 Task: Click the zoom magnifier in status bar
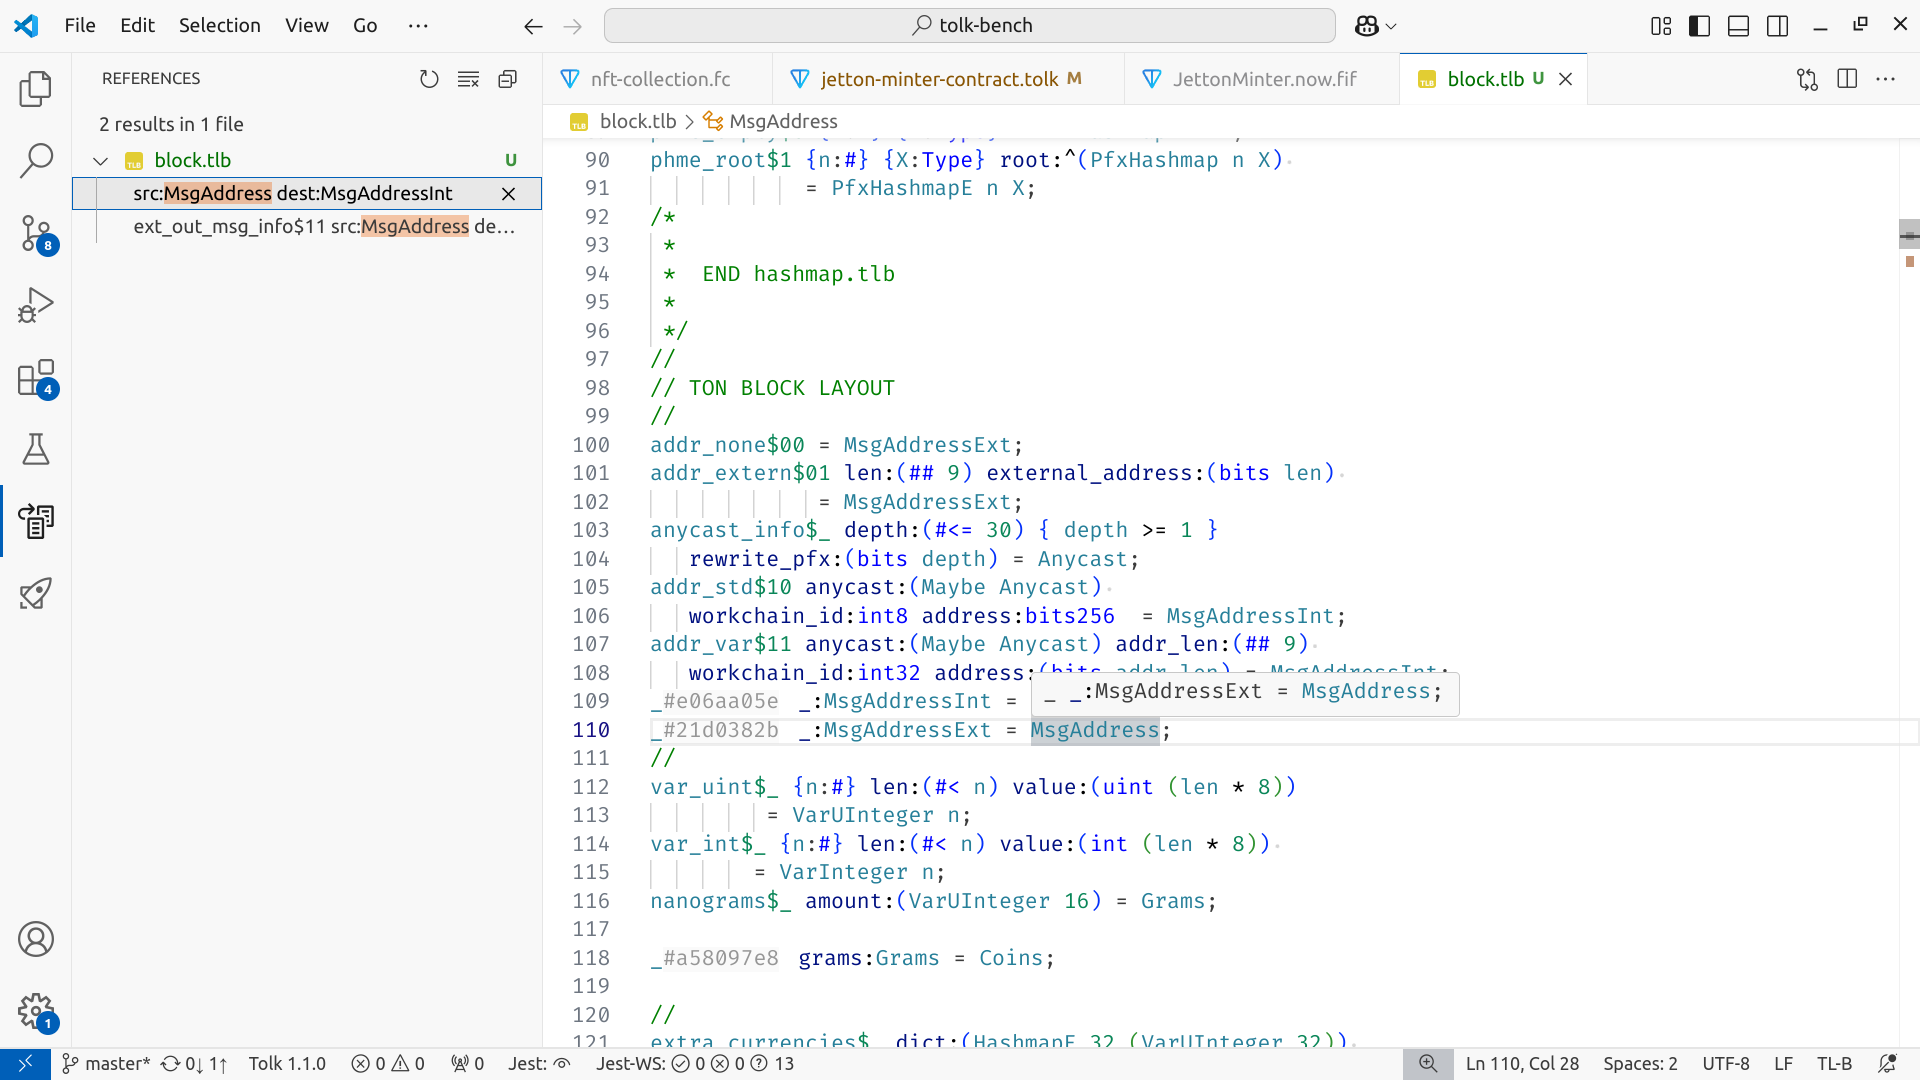pos(1428,1064)
